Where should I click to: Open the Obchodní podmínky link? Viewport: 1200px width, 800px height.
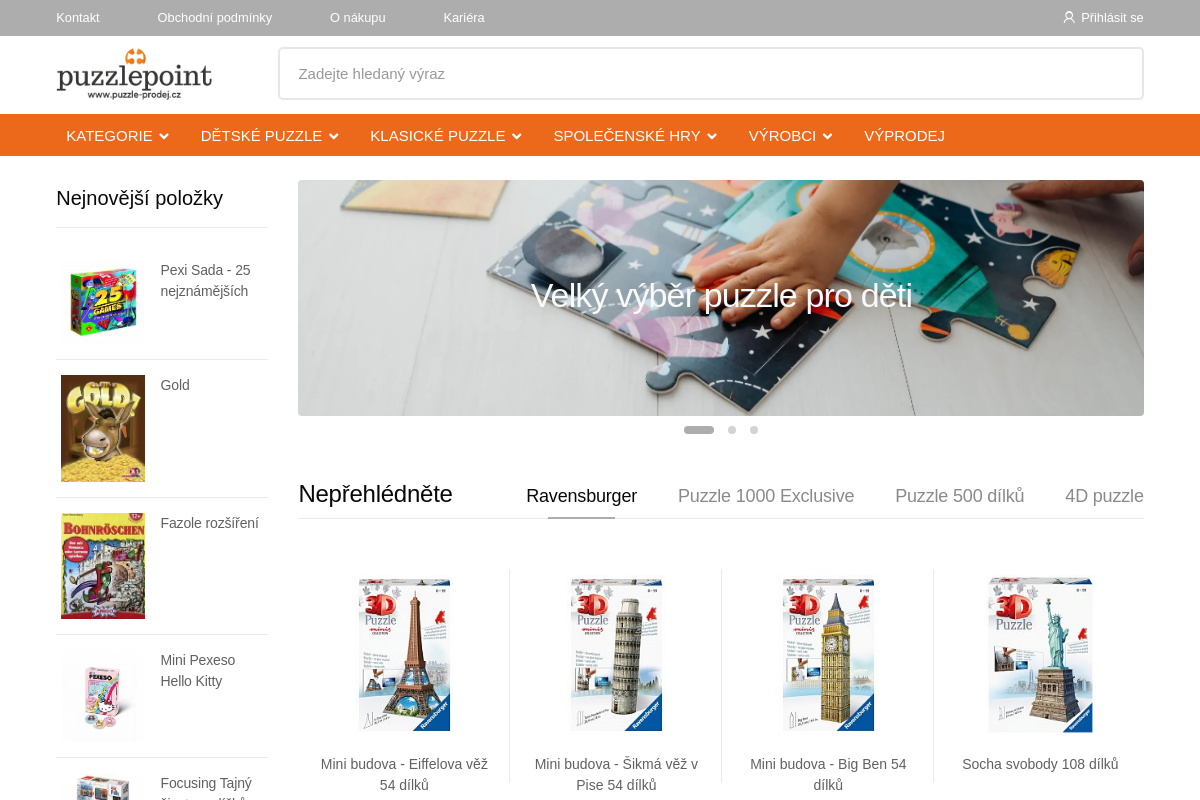pyautogui.click(x=215, y=17)
